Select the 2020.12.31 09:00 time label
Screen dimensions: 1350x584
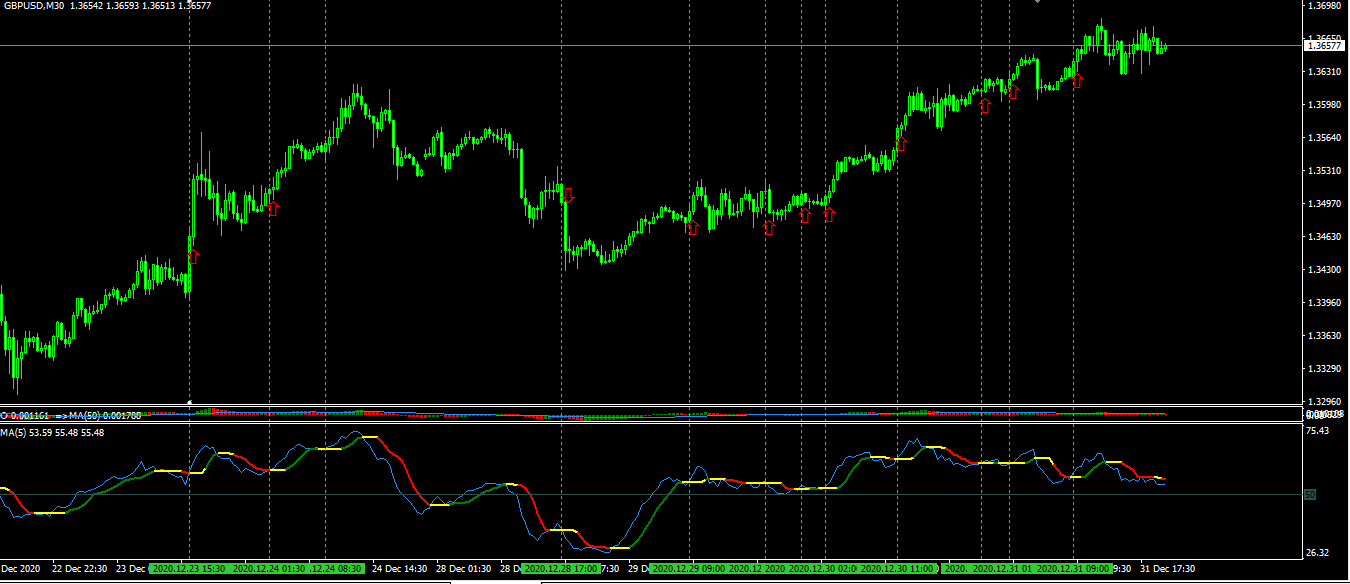click(1073, 569)
